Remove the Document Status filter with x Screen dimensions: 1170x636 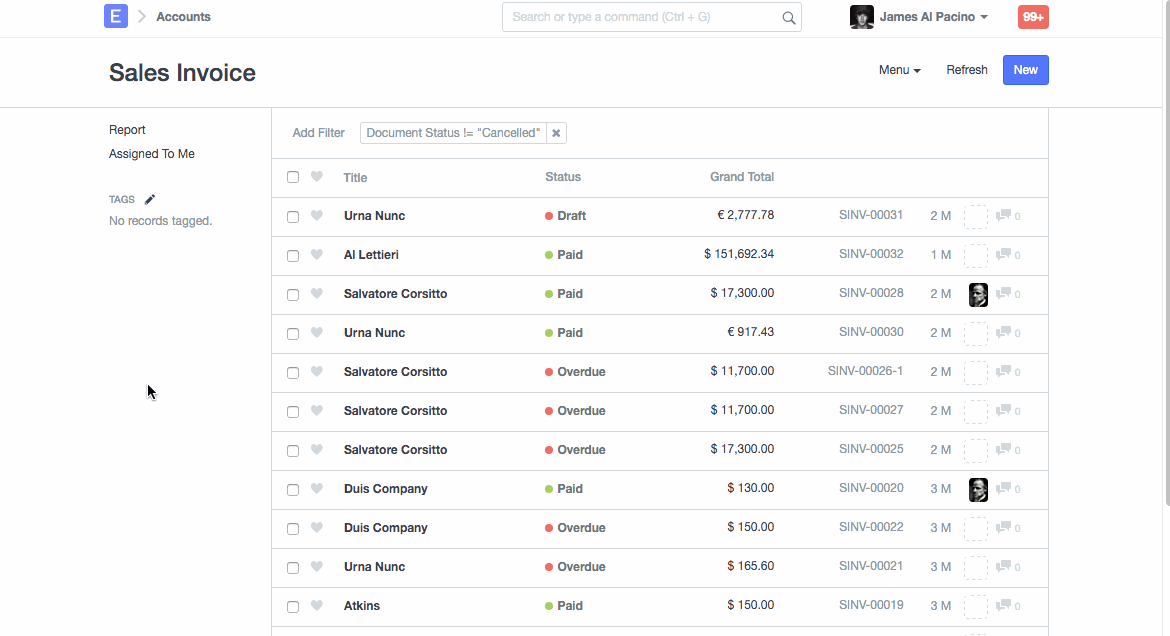coord(556,133)
